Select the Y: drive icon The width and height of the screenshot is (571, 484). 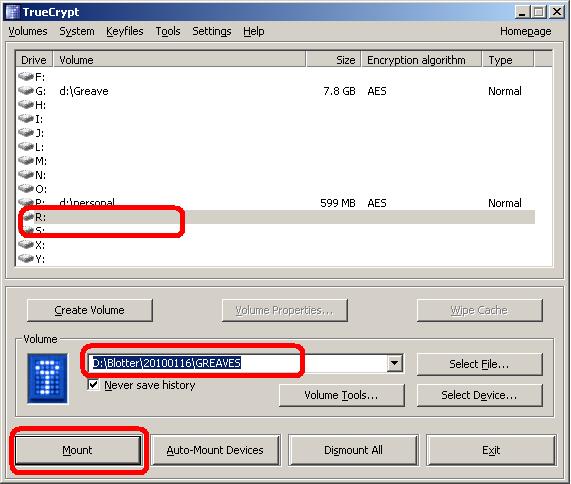click(26, 258)
